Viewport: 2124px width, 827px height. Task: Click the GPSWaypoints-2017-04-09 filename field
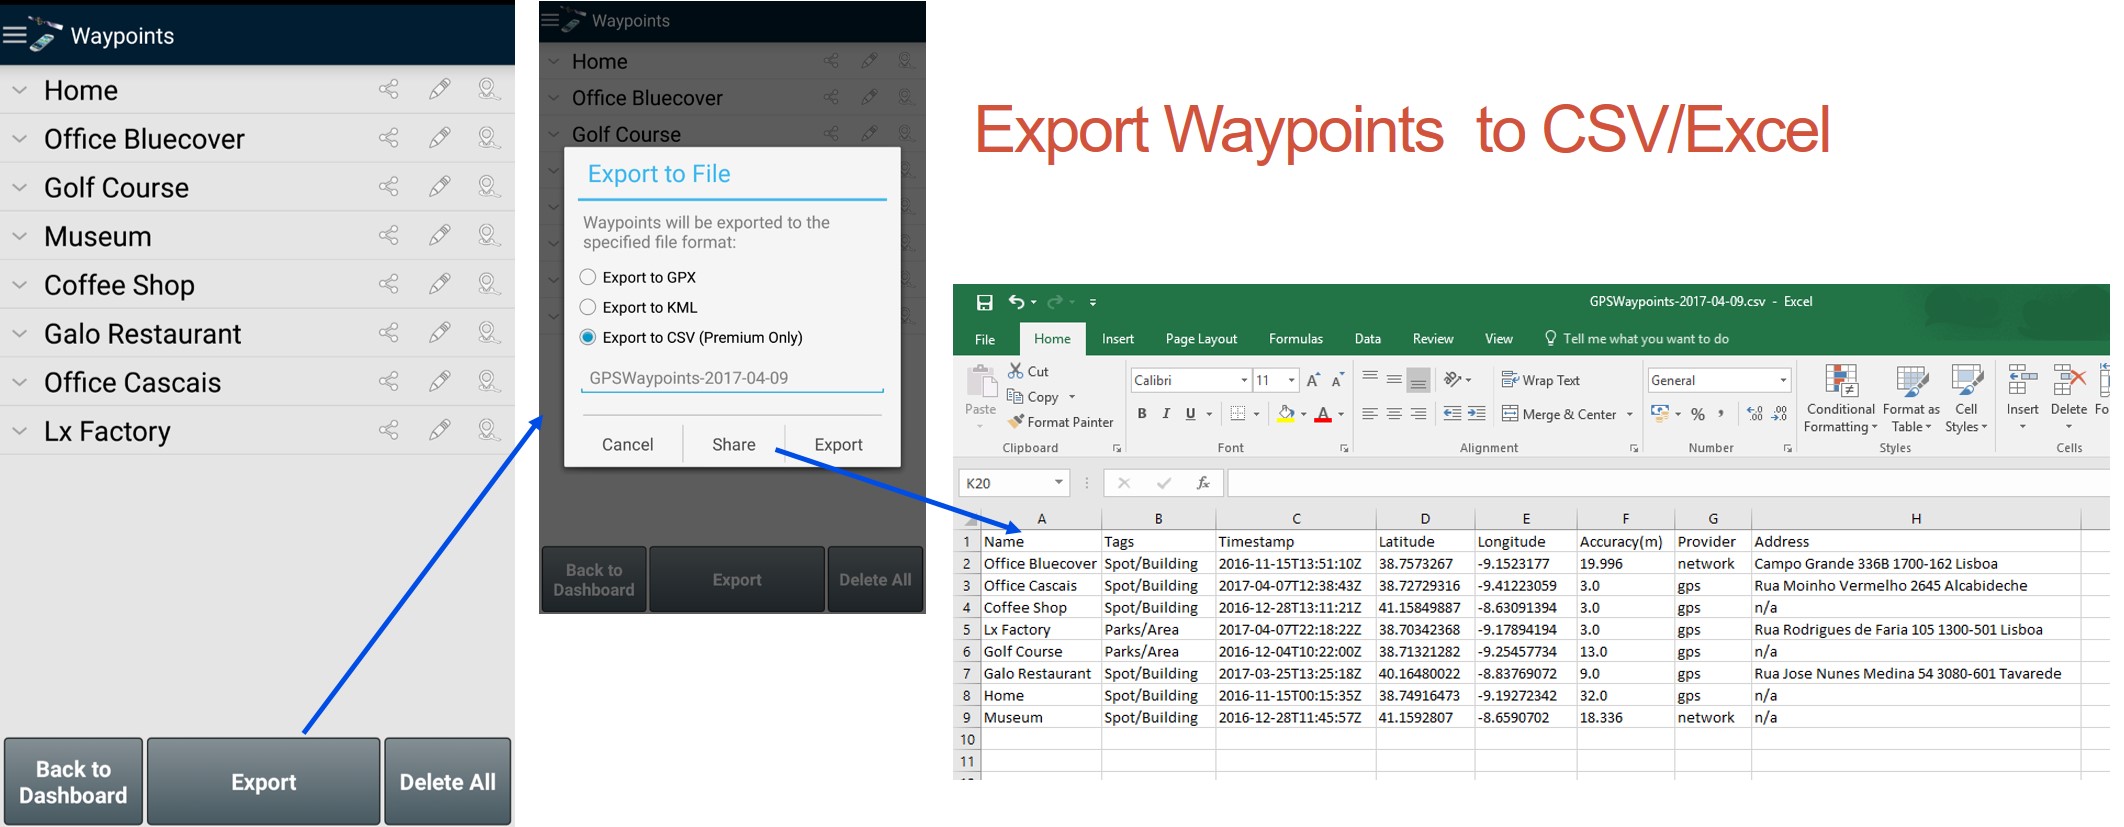731,378
